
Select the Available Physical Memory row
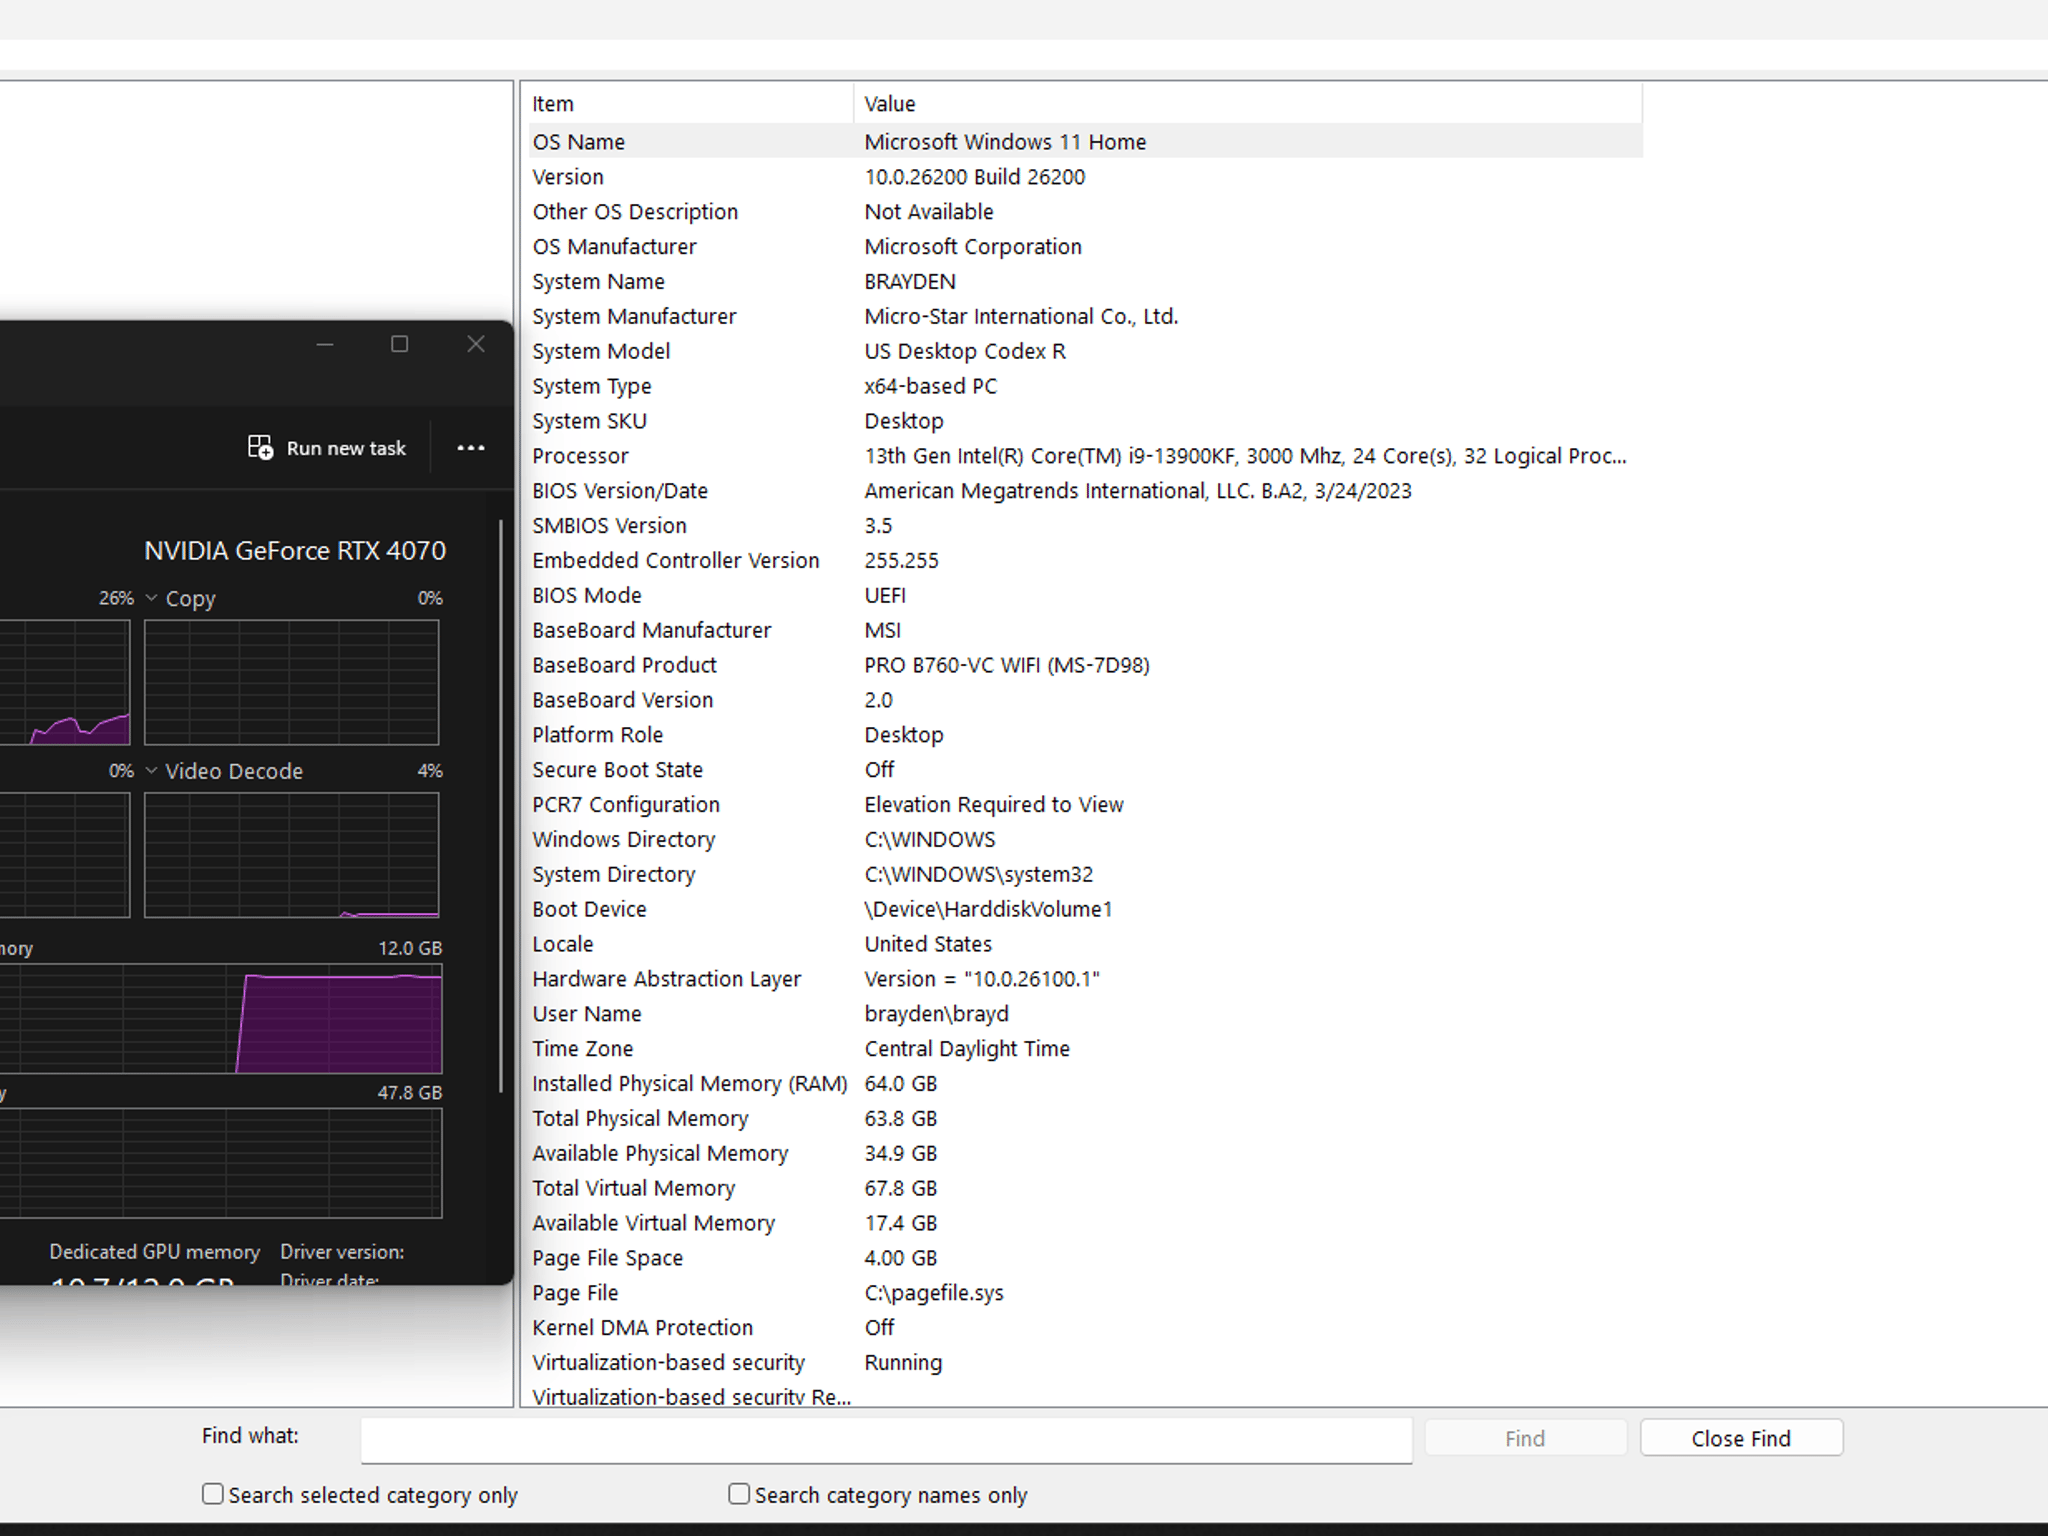click(x=1085, y=1154)
